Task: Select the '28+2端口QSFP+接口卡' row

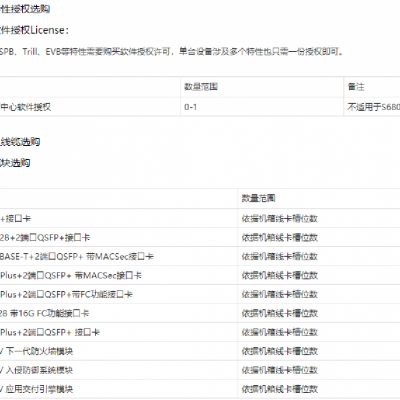Action: (45, 238)
